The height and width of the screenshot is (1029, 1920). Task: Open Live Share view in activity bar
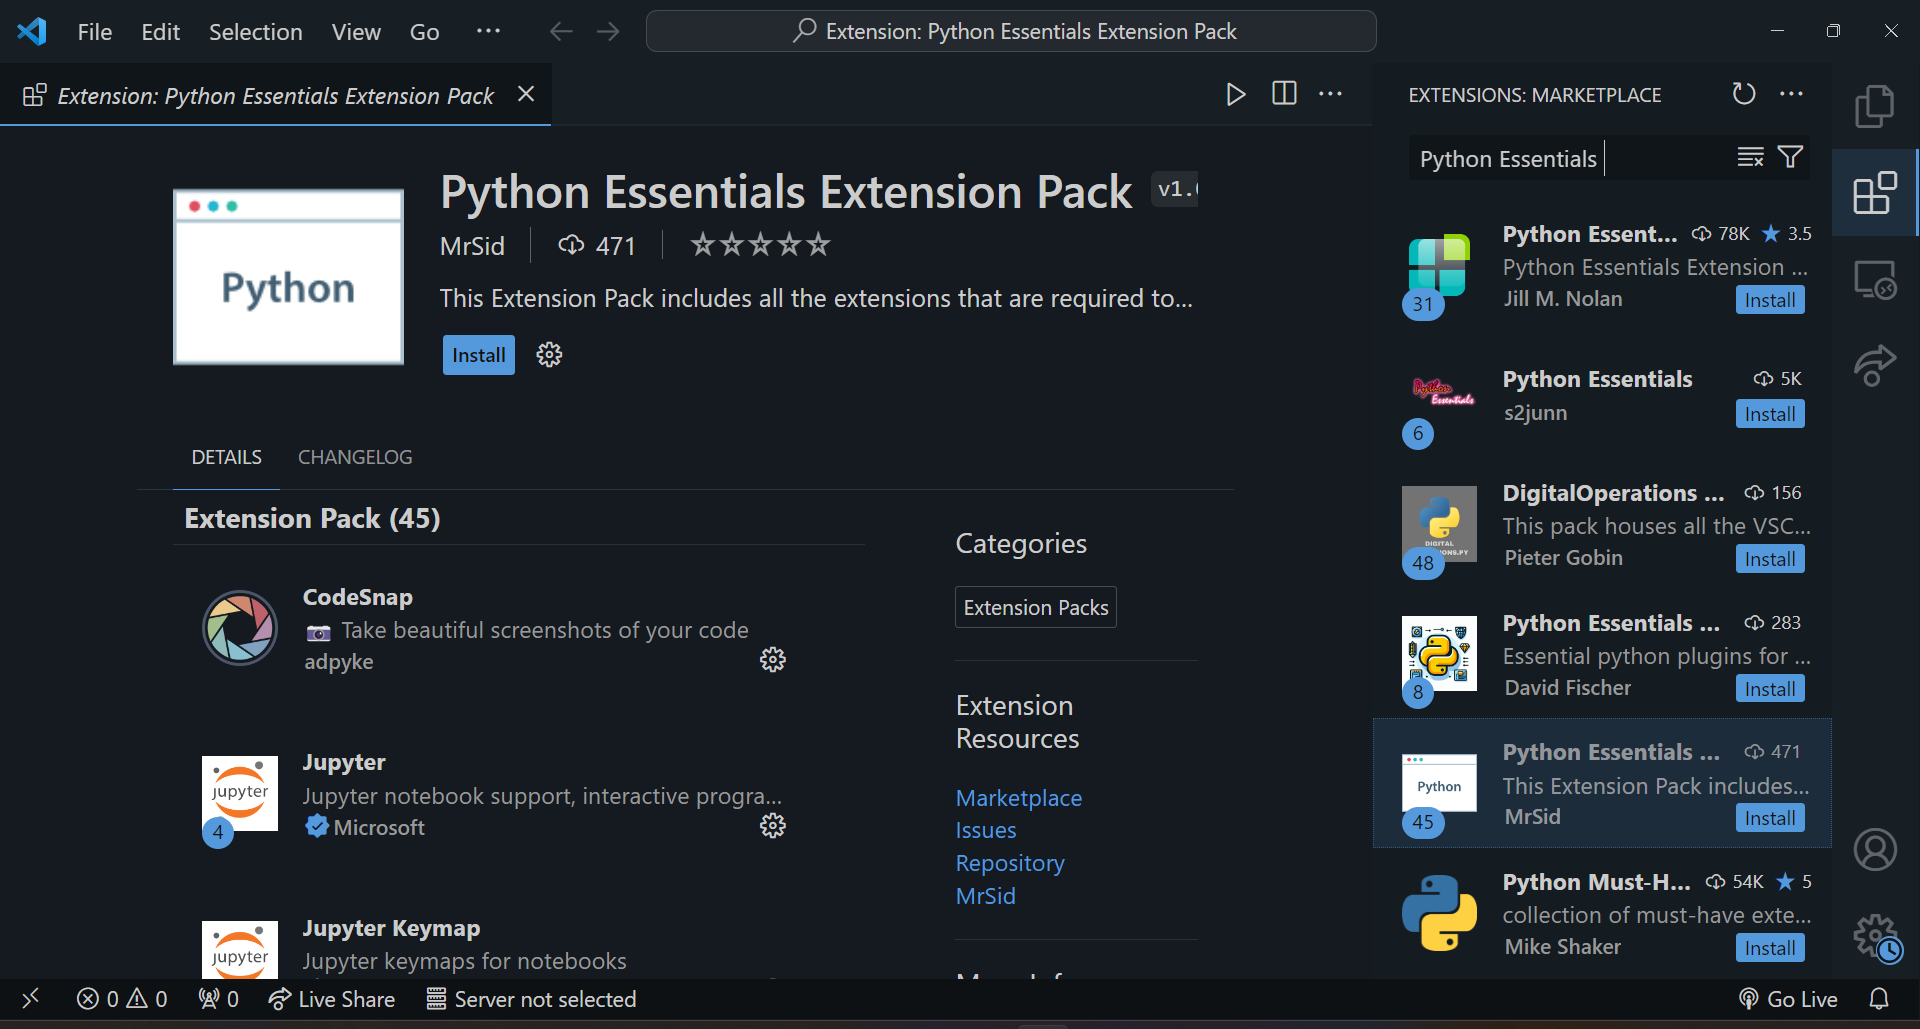point(1875,365)
